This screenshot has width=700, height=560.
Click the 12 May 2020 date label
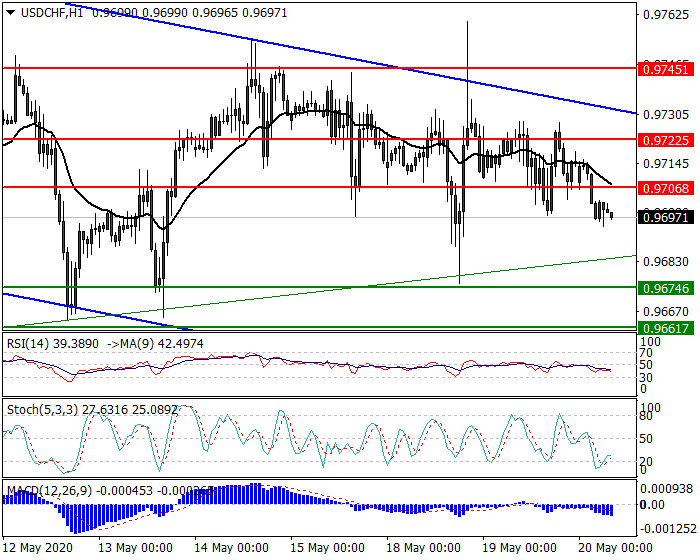38,548
